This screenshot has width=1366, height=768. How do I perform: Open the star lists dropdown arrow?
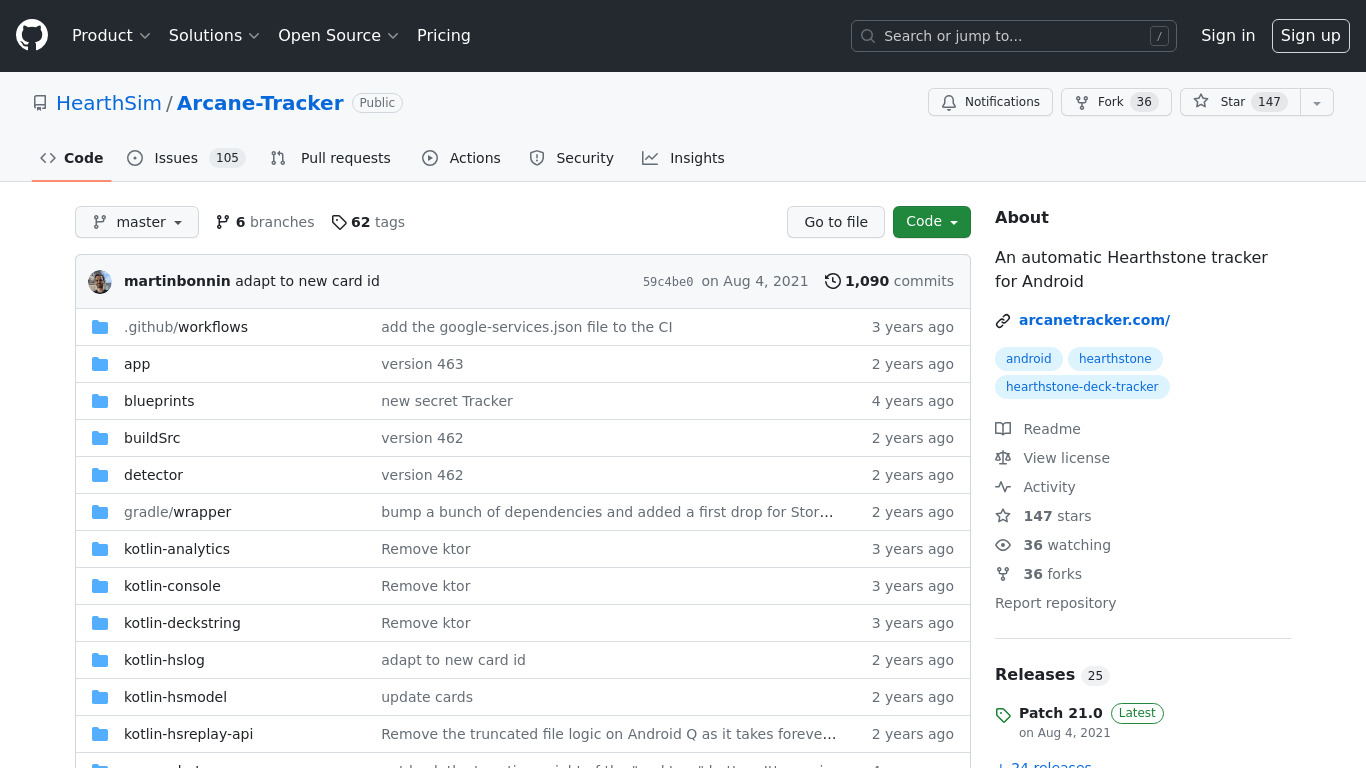pyautogui.click(x=1317, y=102)
